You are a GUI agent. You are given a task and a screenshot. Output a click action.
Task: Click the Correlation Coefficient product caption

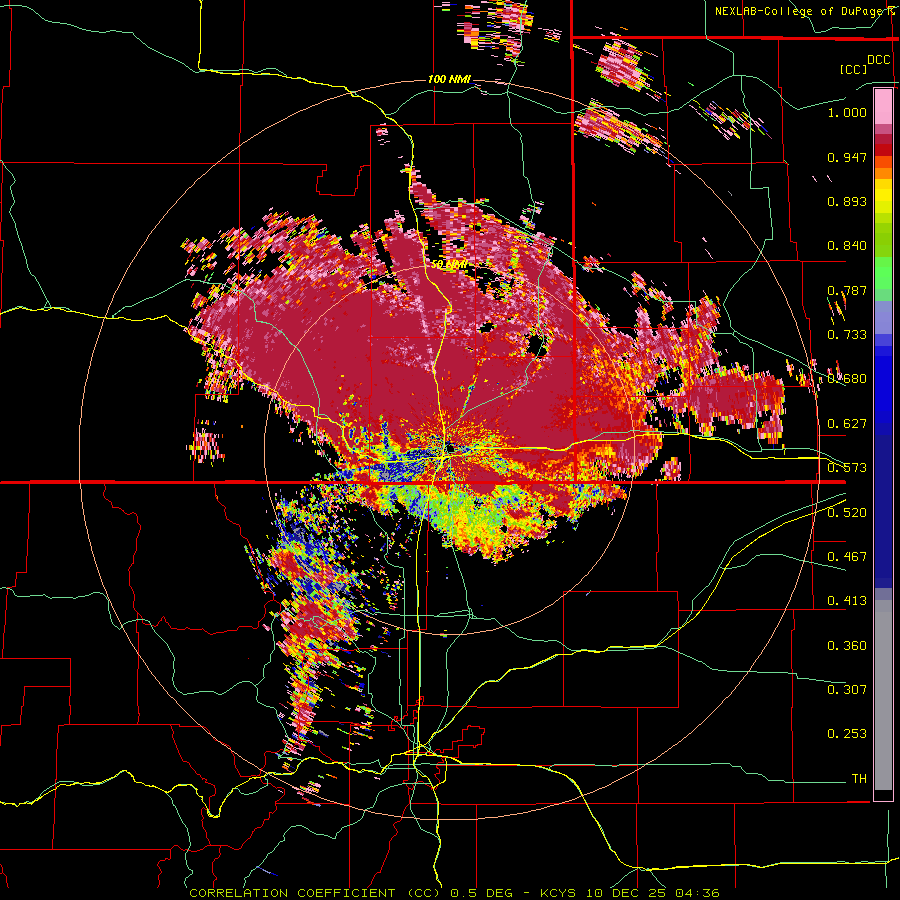pos(454,893)
